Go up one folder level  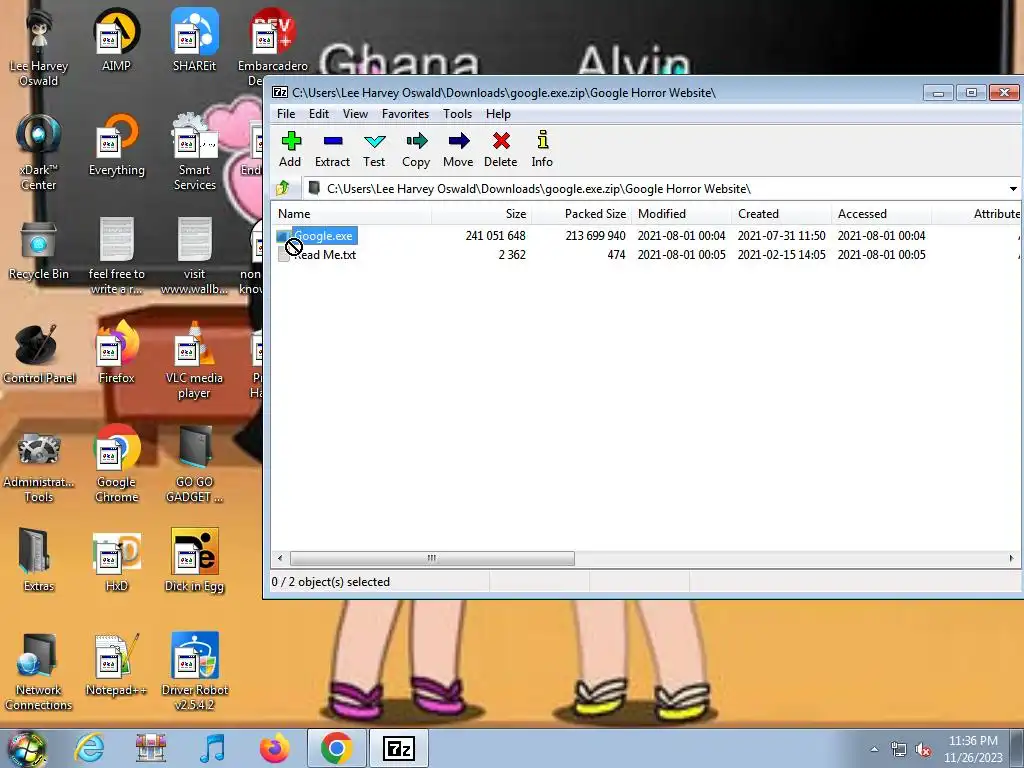(x=283, y=189)
